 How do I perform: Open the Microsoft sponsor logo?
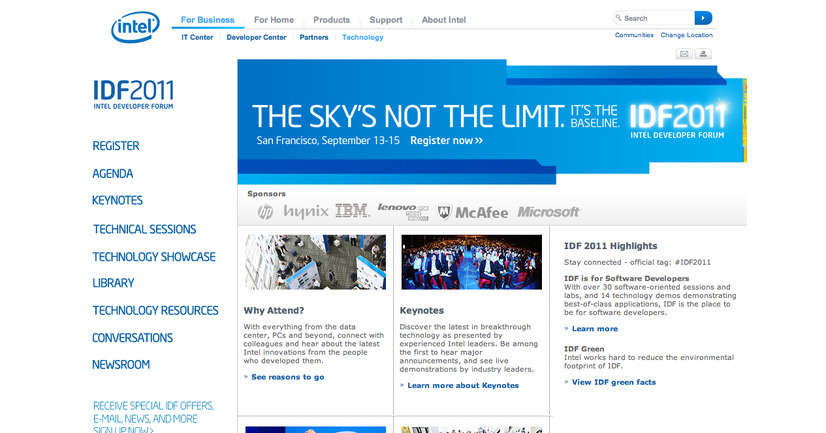coord(549,212)
